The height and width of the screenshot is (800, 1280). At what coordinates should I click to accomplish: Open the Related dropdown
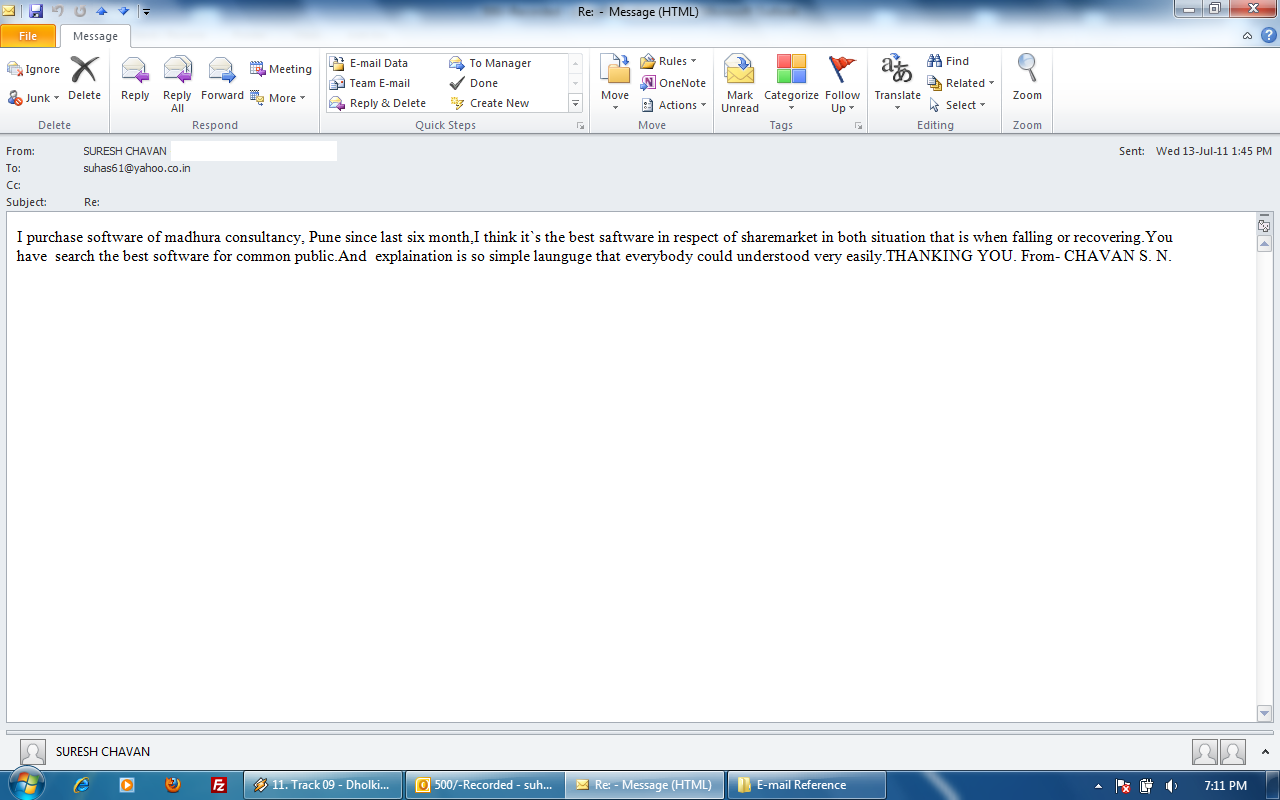point(961,83)
